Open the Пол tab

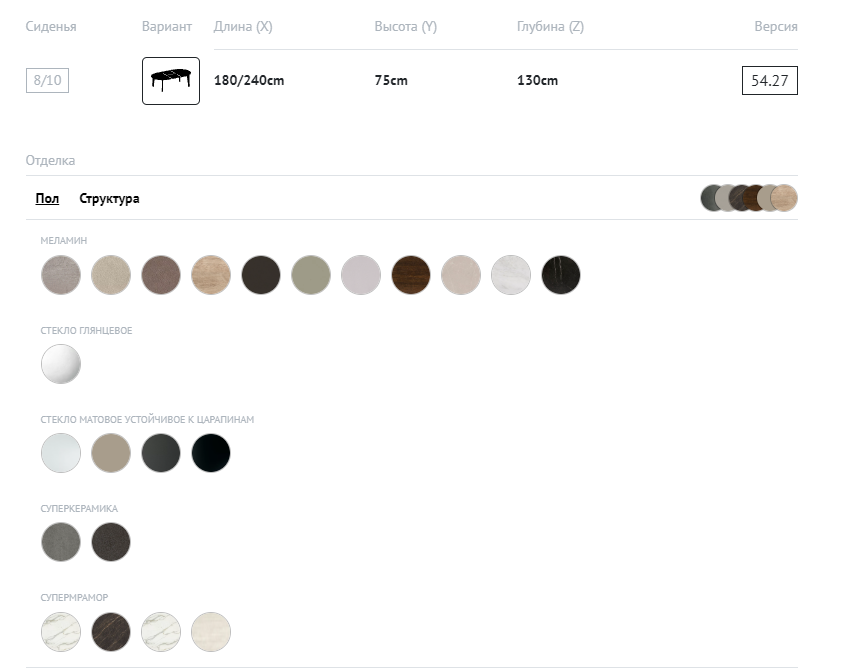click(x=47, y=199)
